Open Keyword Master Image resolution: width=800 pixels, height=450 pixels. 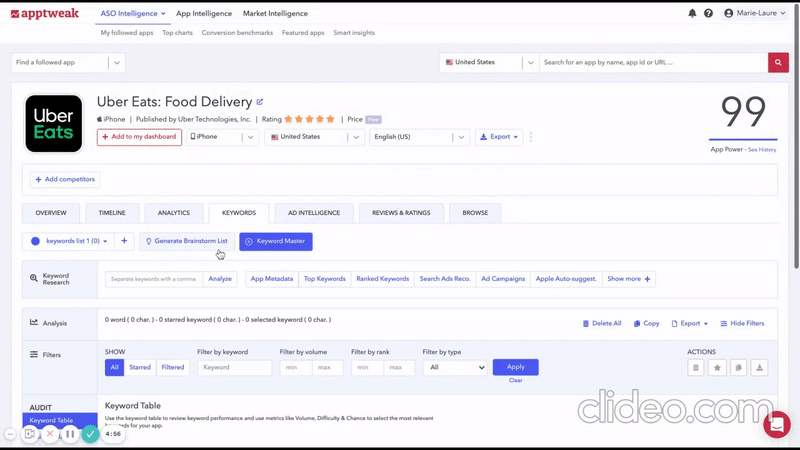(x=276, y=241)
